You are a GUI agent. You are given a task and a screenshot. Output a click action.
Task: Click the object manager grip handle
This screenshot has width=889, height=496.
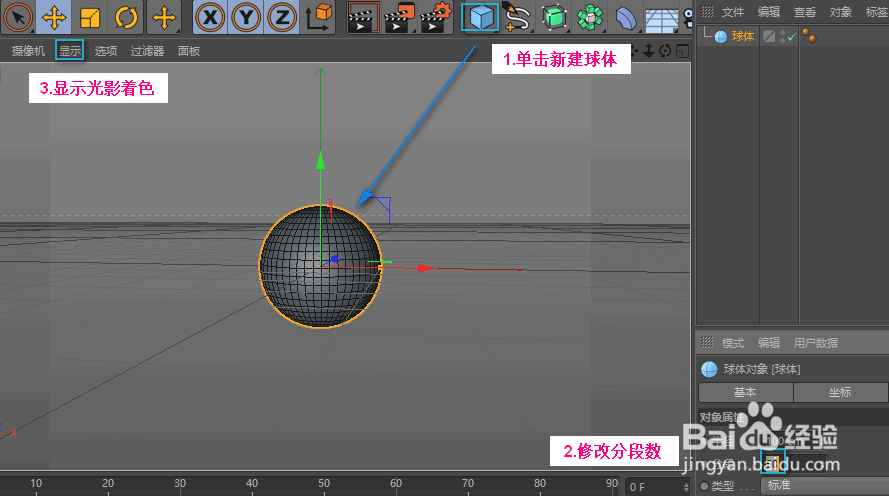707,11
